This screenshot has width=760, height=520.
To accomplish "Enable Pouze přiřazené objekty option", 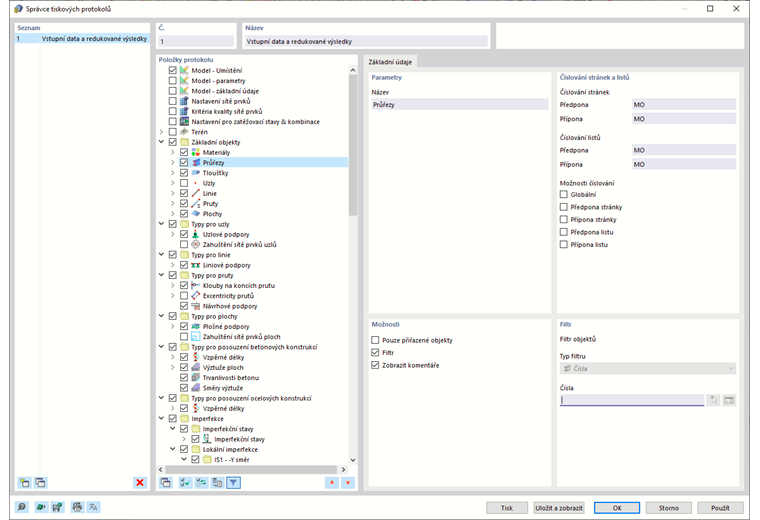I will pos(375,340).
